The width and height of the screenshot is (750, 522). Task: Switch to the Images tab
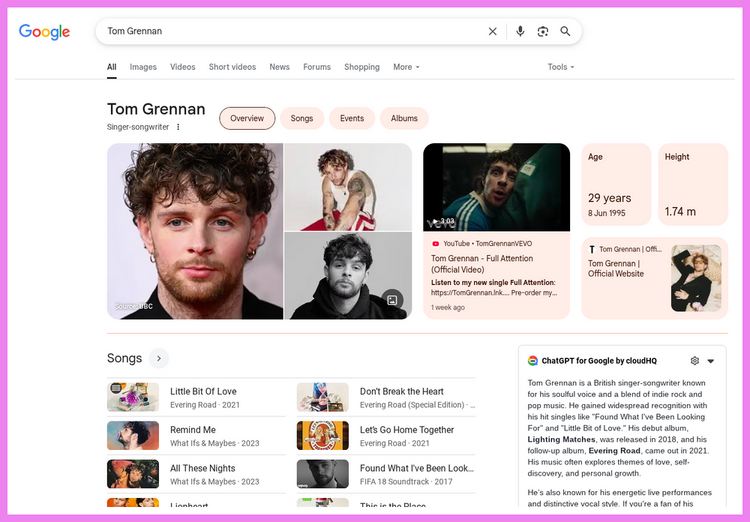click(143, 67)
